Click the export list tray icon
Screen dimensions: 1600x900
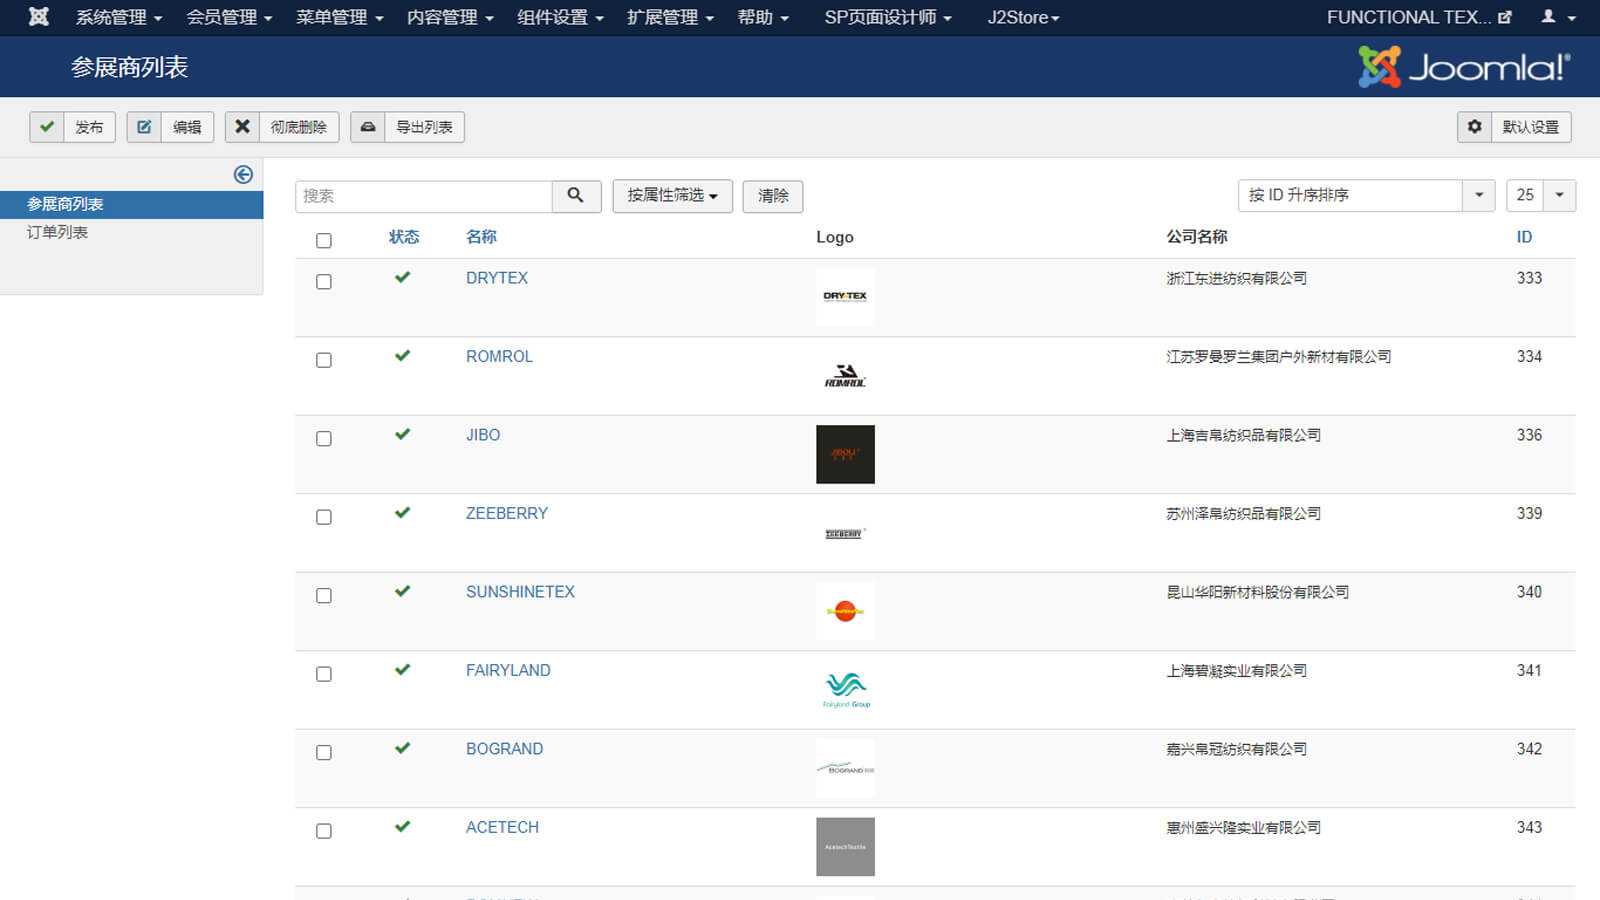368,127
